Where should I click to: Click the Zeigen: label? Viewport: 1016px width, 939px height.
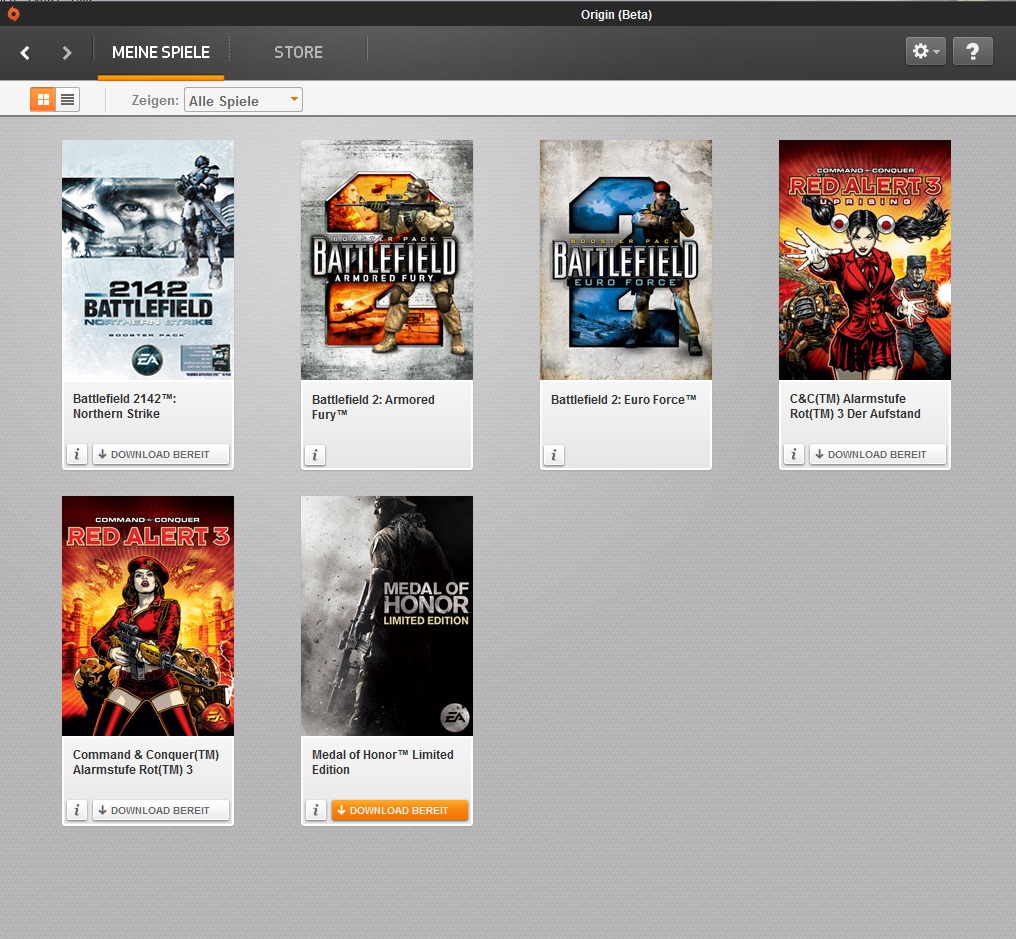click(155, 100)
